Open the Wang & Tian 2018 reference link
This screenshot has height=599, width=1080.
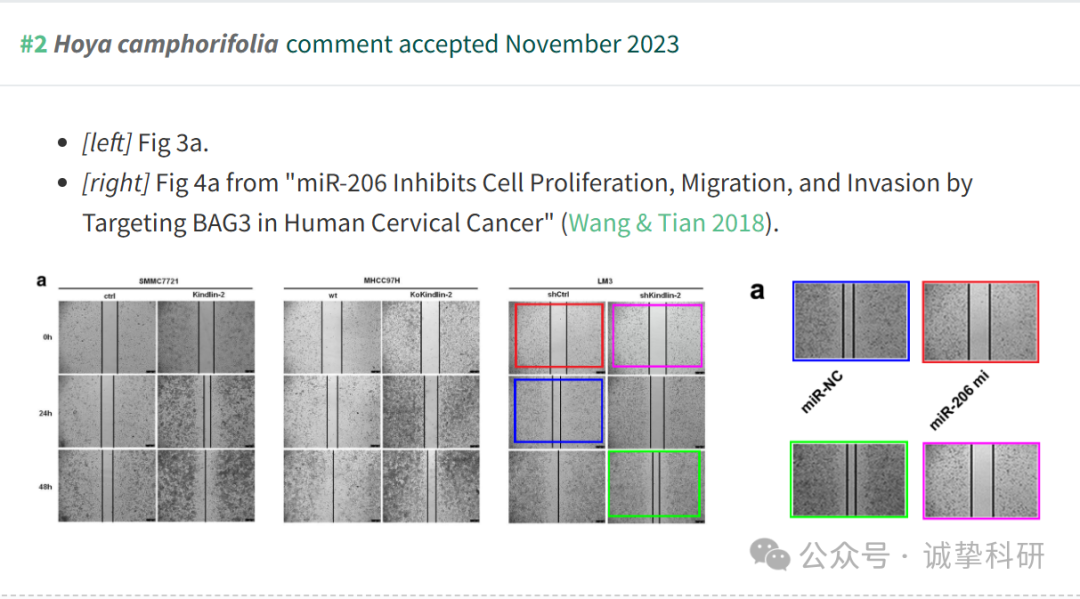666,223
